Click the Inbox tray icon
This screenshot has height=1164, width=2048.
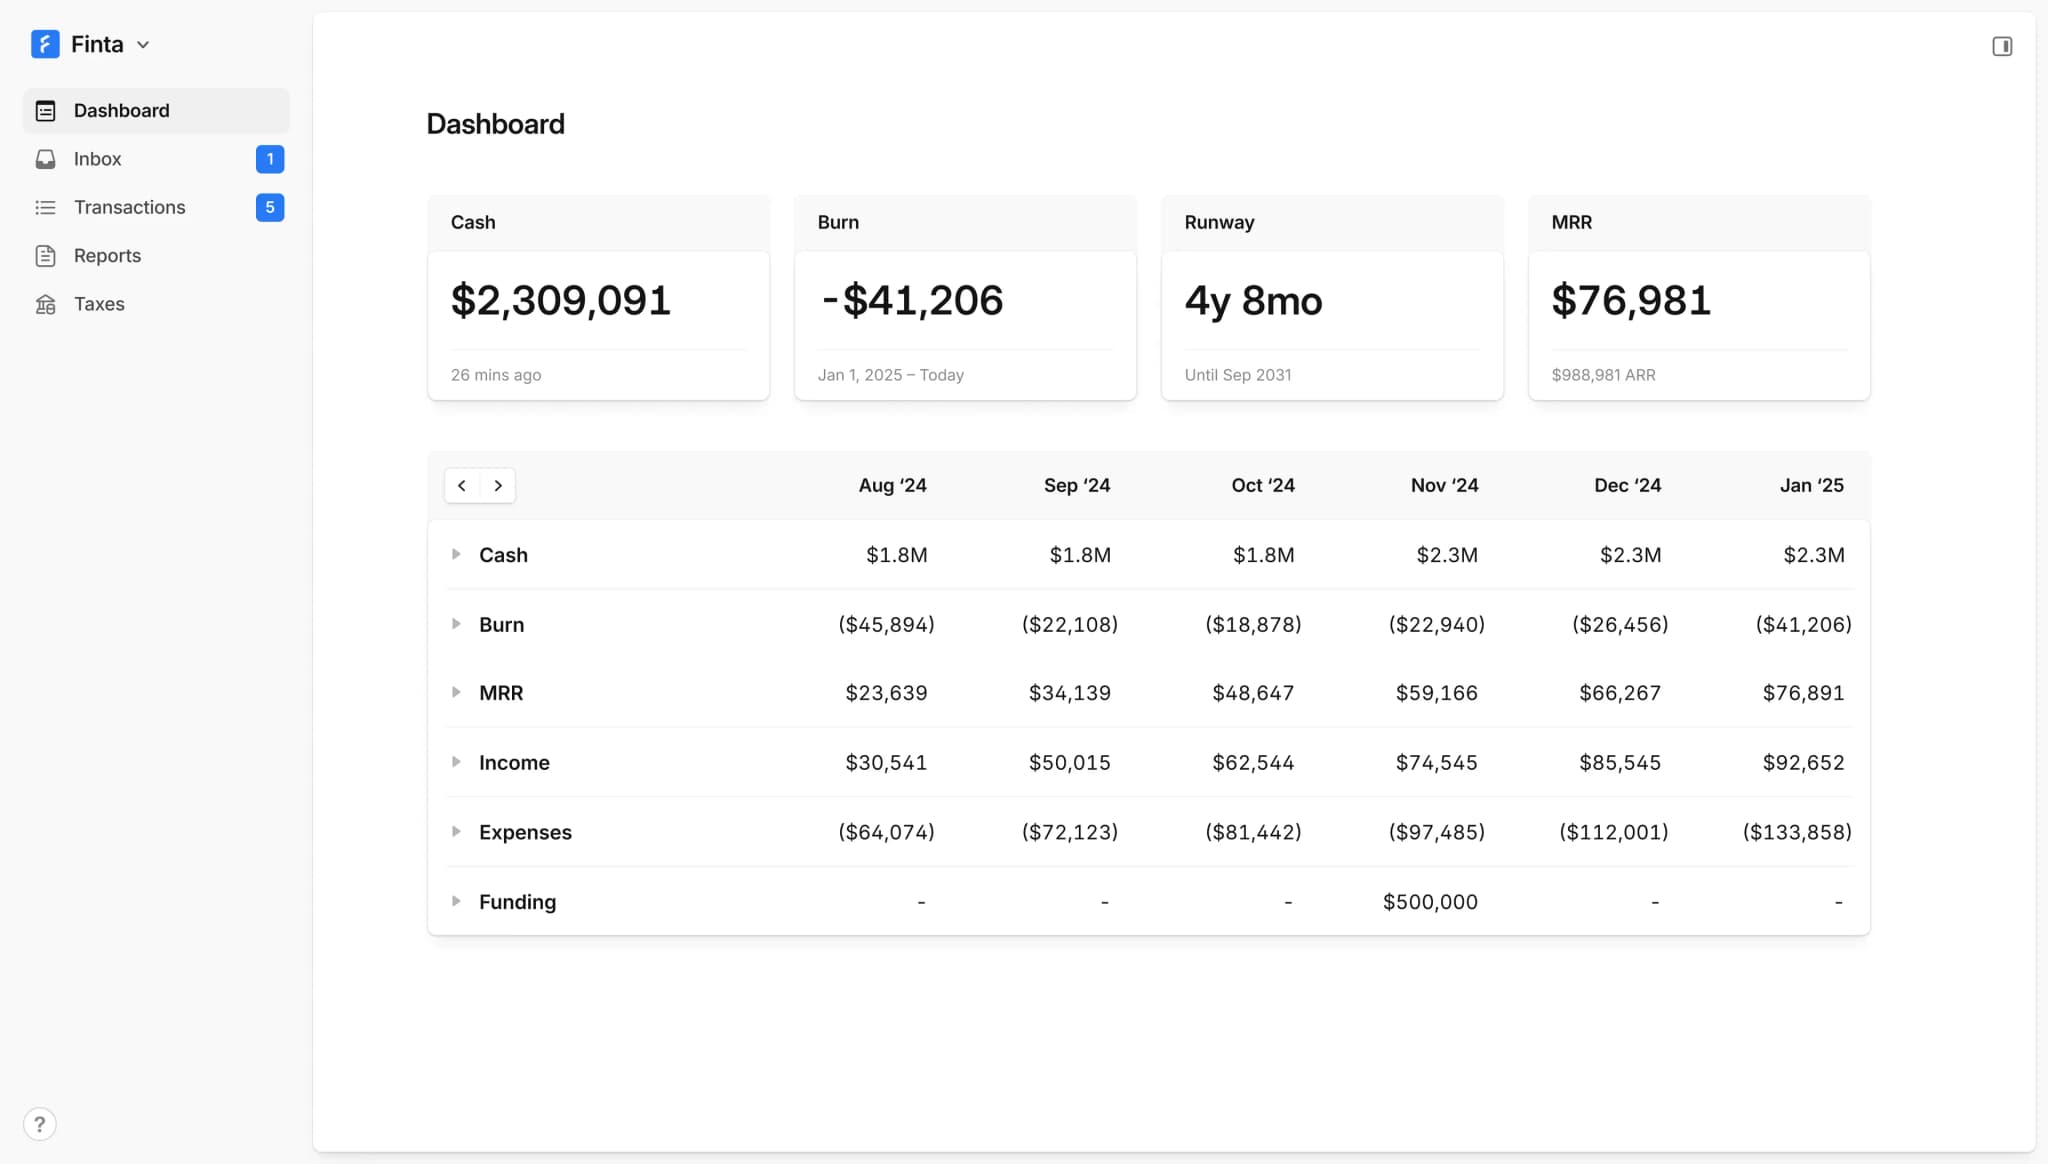coord(45,159)
